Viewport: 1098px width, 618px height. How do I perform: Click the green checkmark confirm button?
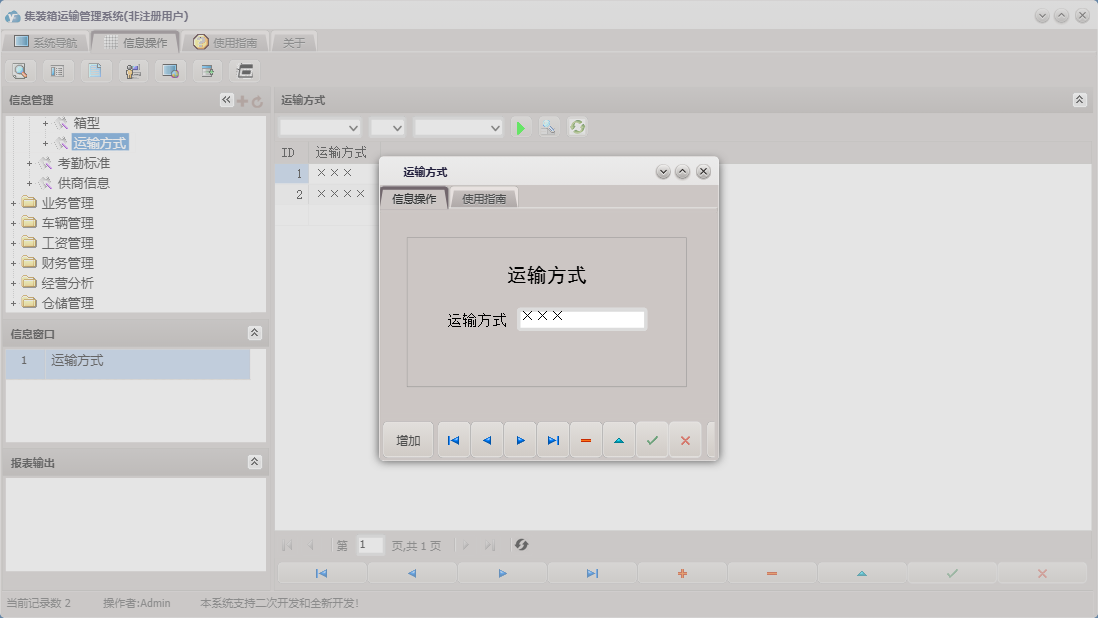652,439
